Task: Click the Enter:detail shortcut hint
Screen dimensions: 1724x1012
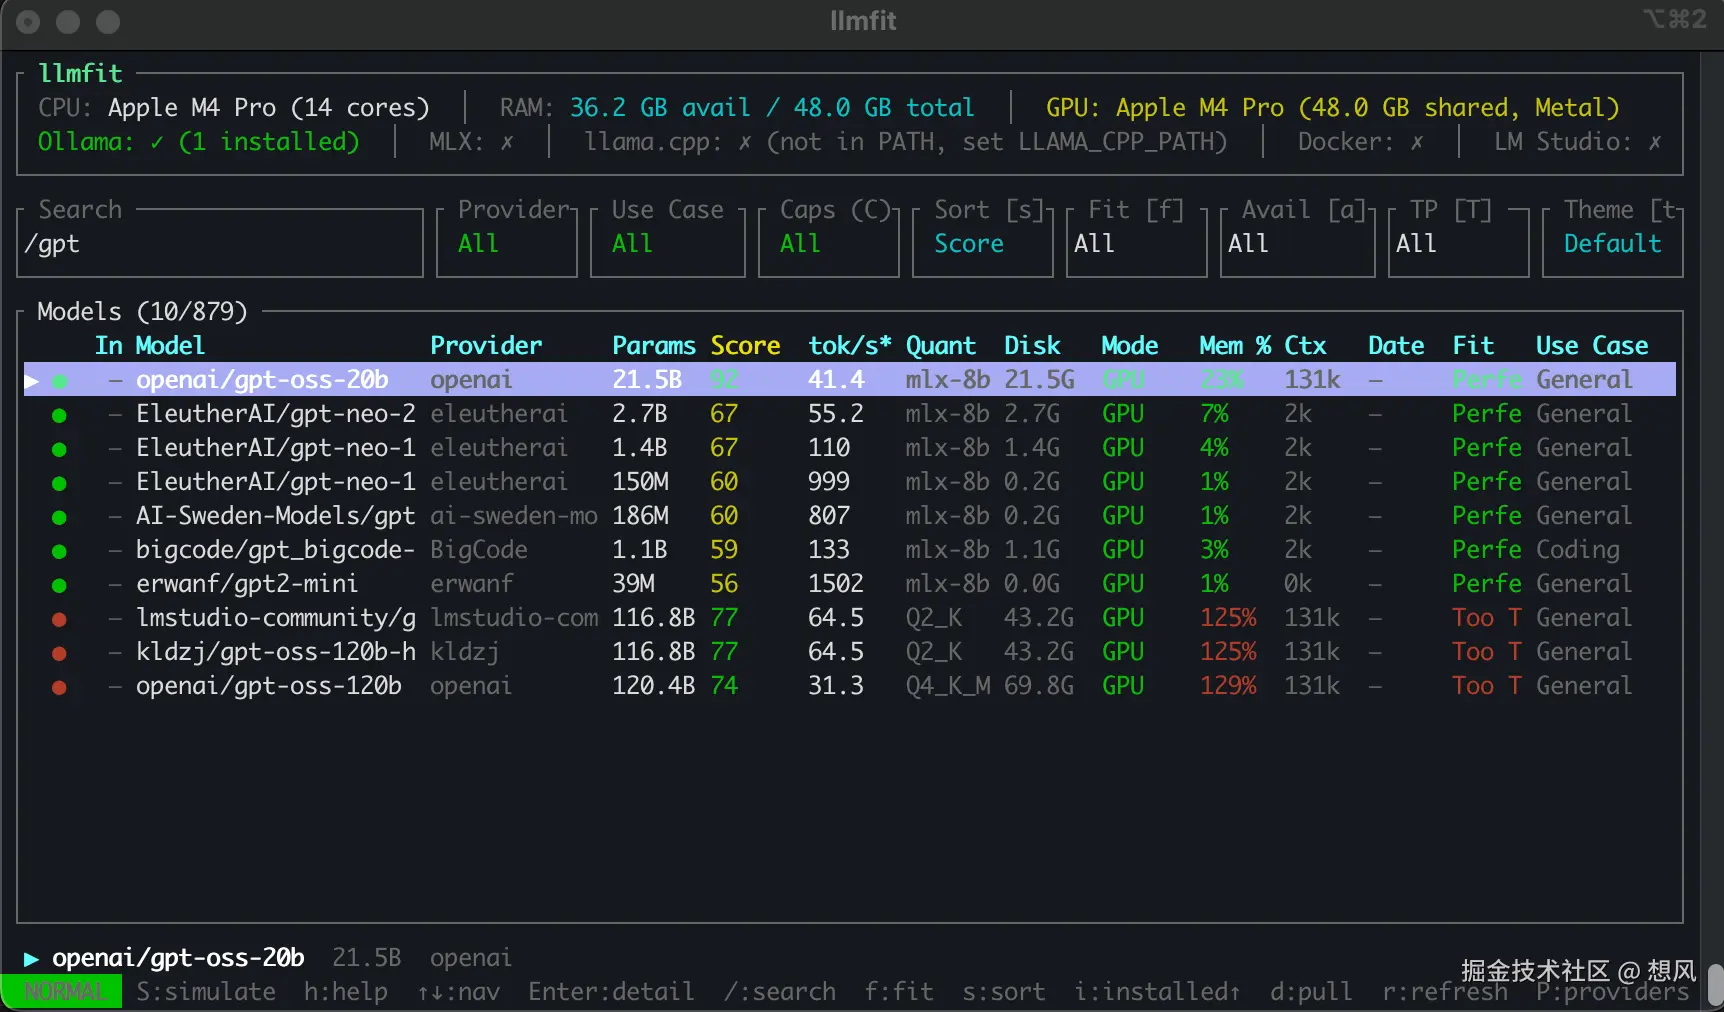Action: click(611, 992)
